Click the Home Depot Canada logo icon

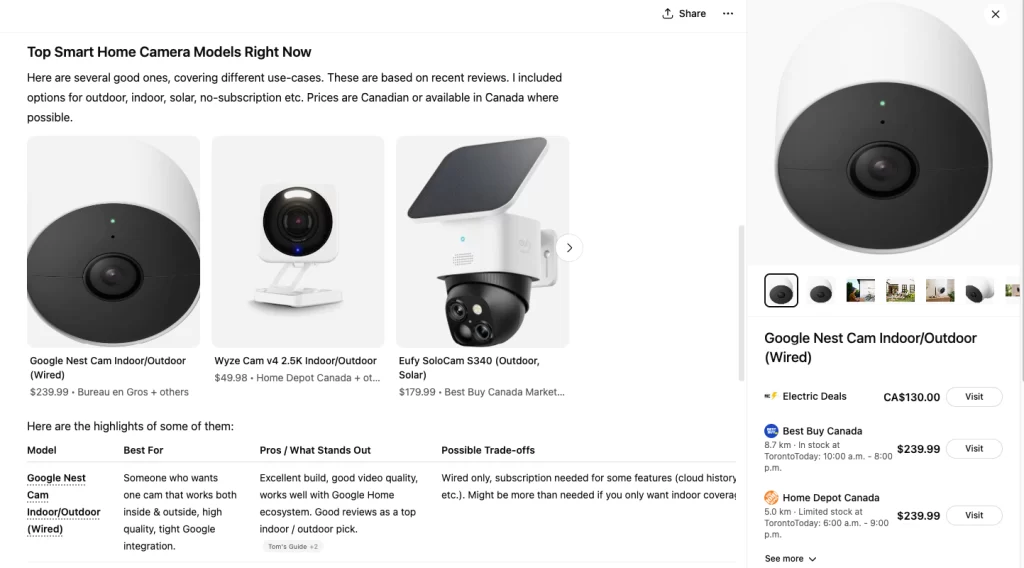pos(771,497)
